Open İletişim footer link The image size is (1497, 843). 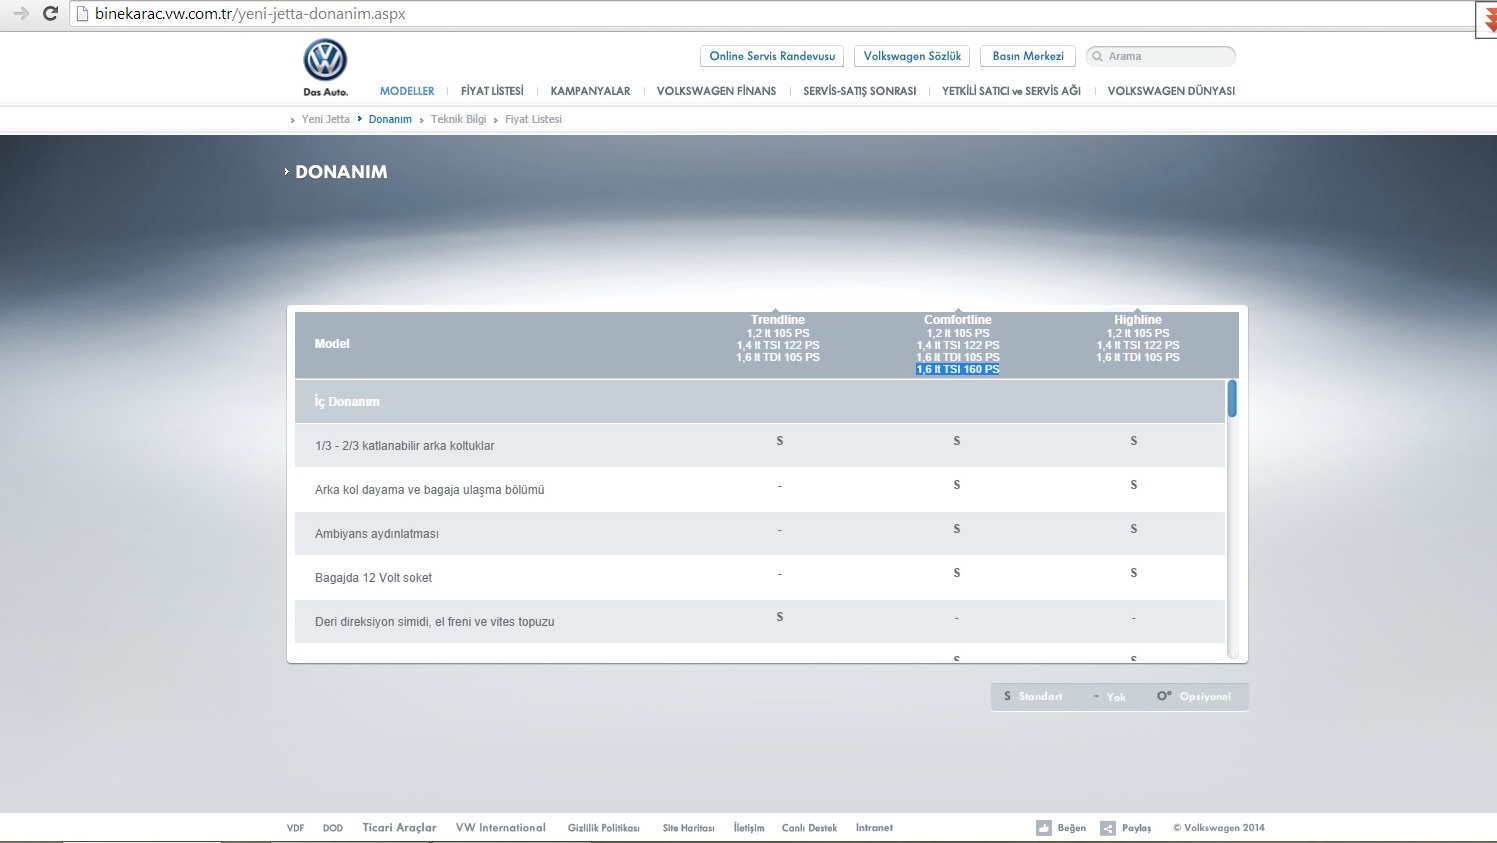pos(748,828)
